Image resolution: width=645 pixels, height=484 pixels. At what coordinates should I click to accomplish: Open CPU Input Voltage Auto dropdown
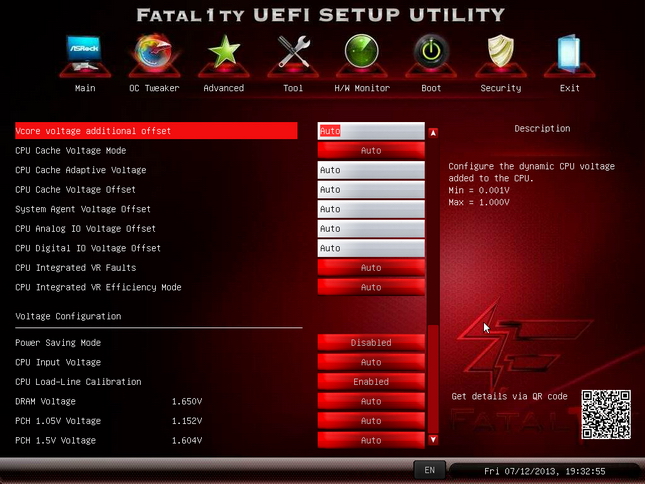tap(371, 362)
